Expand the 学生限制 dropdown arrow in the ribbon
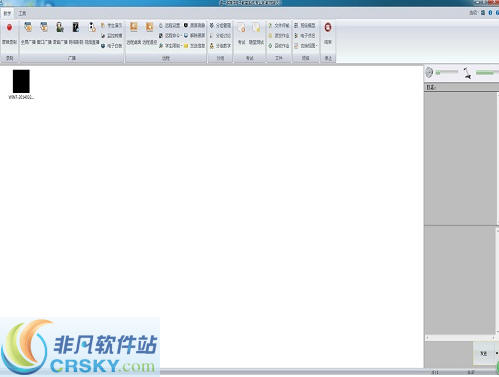The width and height of the screenshot is (499, 377). 181,46
